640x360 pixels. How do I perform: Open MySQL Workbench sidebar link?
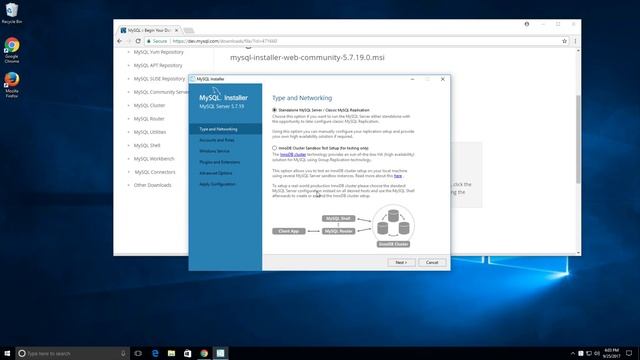(154, 159)
